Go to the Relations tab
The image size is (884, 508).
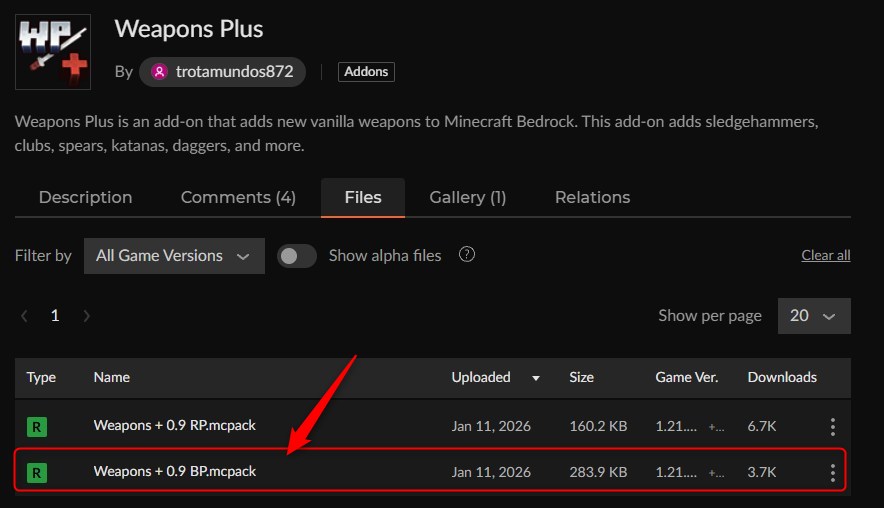[592, 197]
